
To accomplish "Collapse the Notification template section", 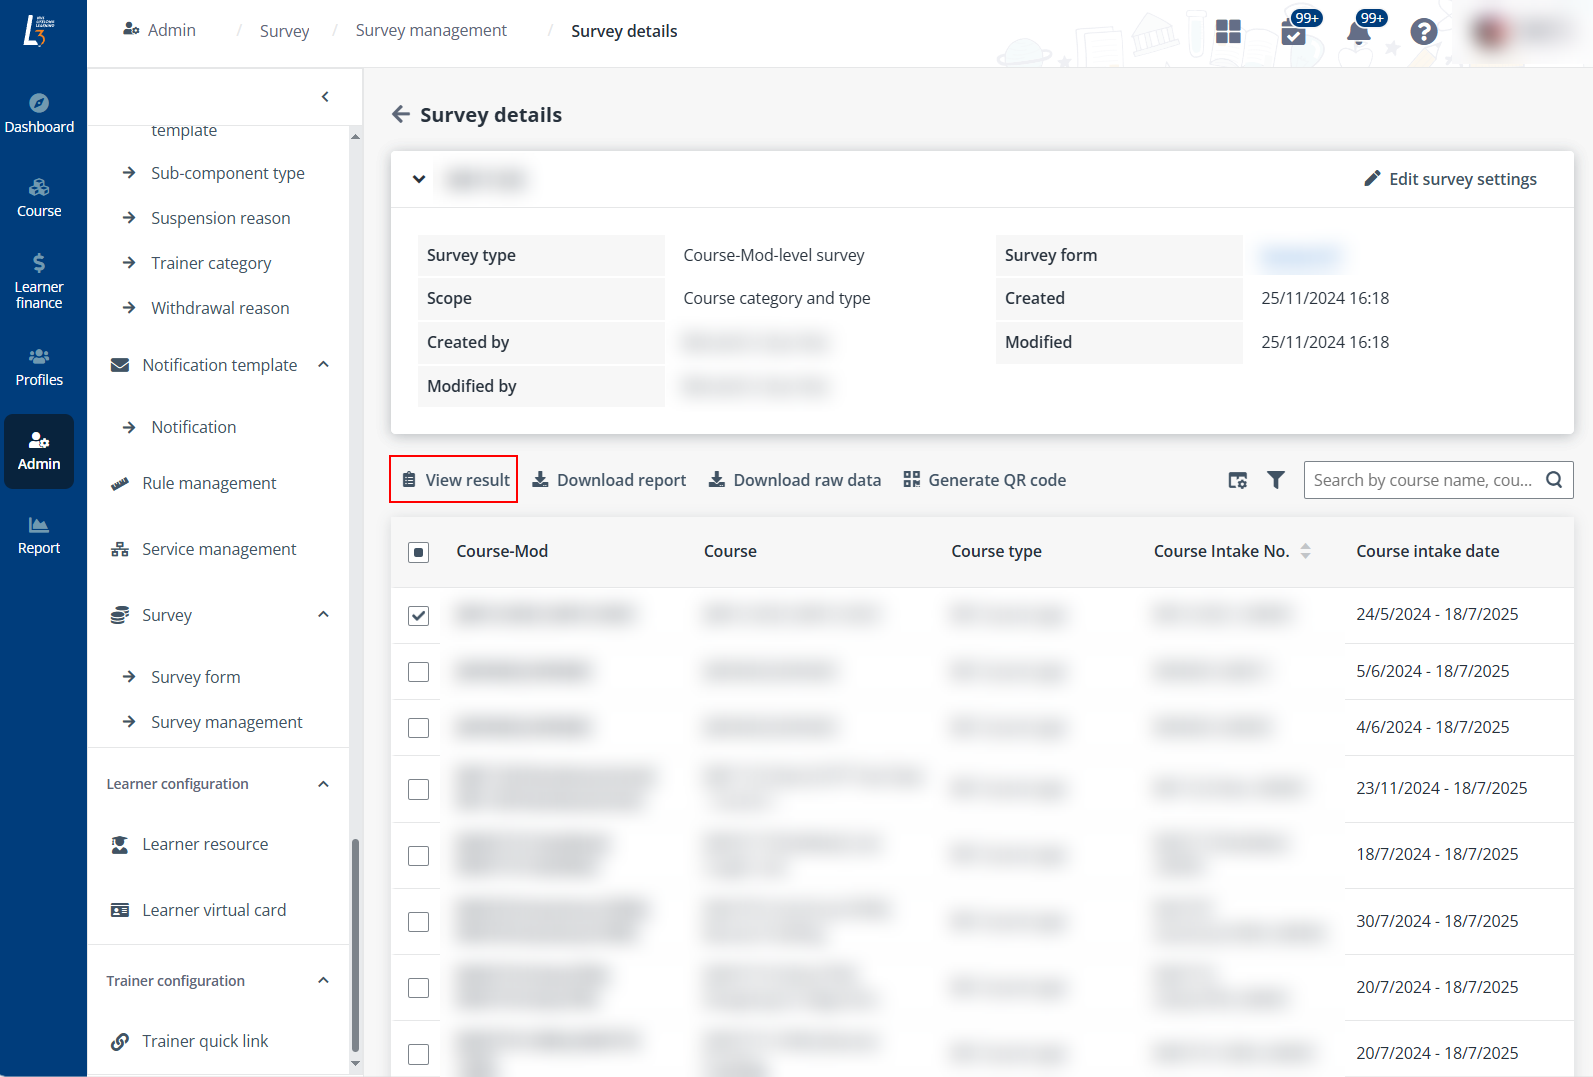I will tap(323, 365).
